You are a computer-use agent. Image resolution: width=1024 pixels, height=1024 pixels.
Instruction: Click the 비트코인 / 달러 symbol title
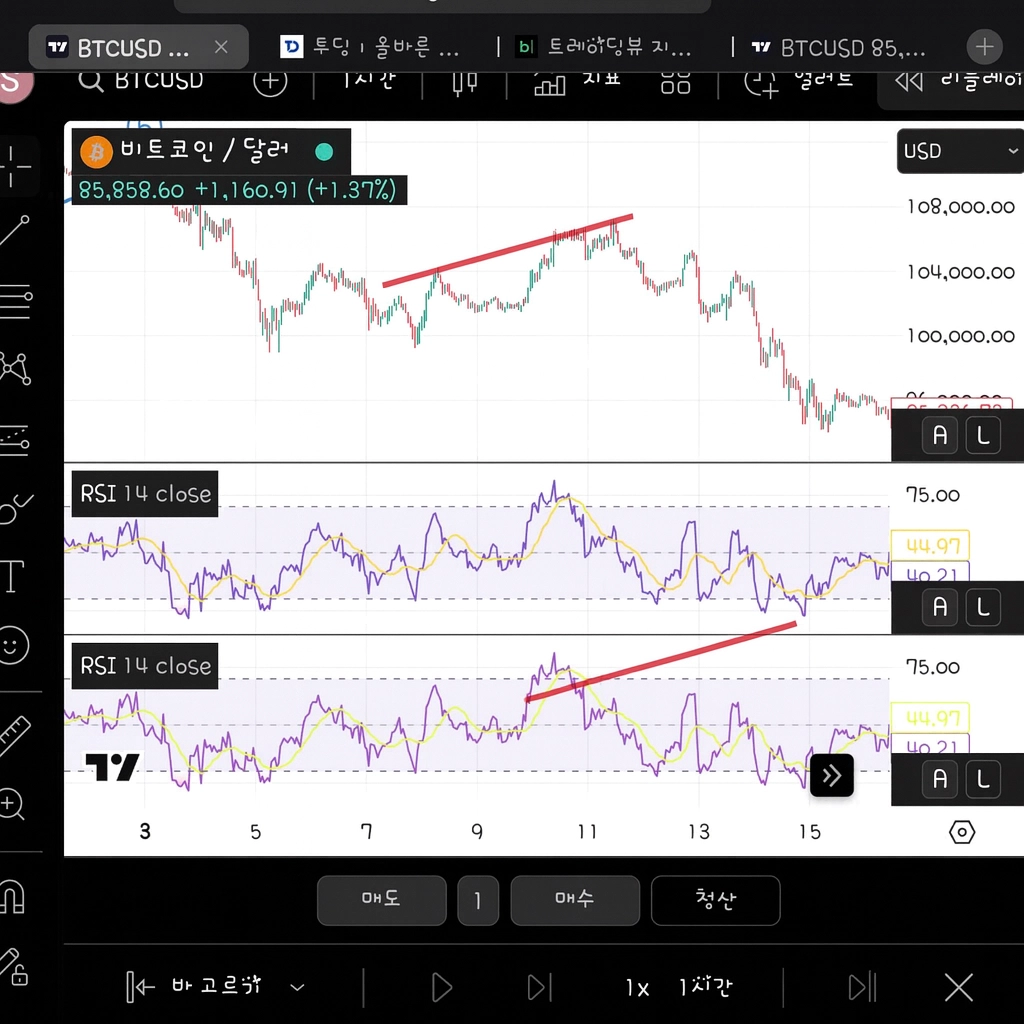tap(205, 150)
